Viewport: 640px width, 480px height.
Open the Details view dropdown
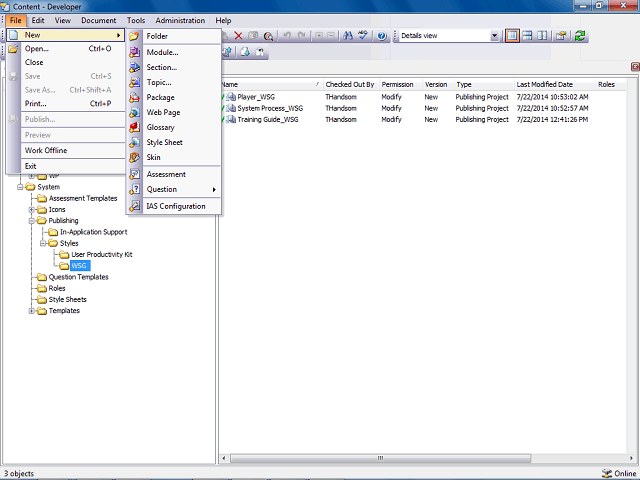click(x=494, y=36)
